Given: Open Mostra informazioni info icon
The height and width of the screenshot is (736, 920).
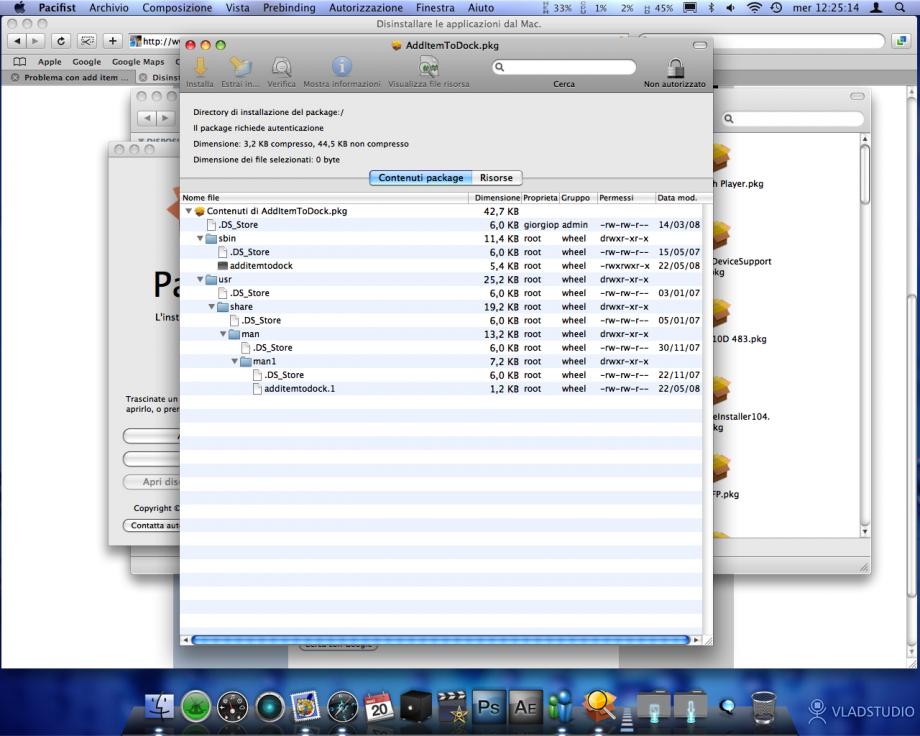Looking at the screenshot, I should pos(341,67).
